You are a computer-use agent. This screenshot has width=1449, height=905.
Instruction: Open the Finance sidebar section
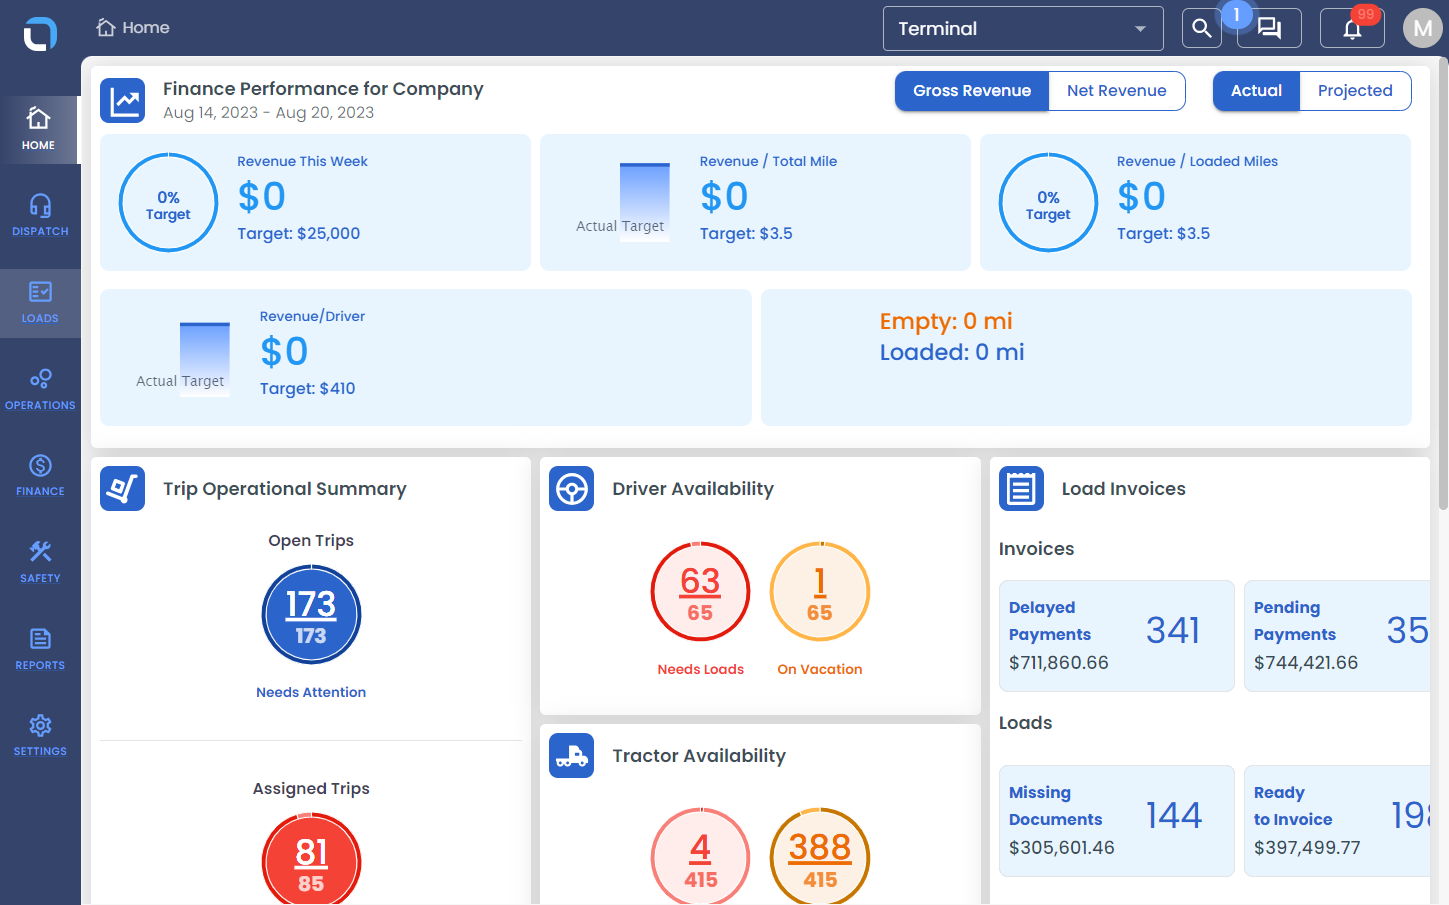[x=40, y=475]
